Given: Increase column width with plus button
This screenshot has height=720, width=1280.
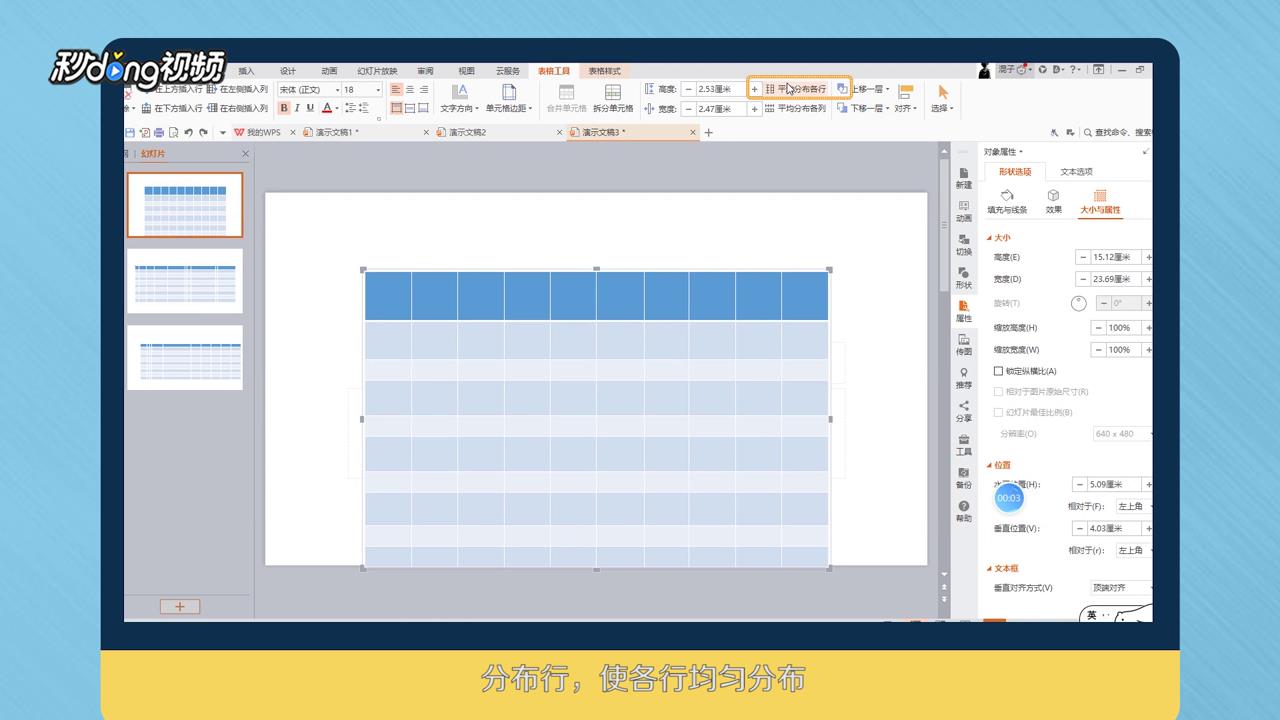Looking at the screenshot, I should (x=755, y=108).
